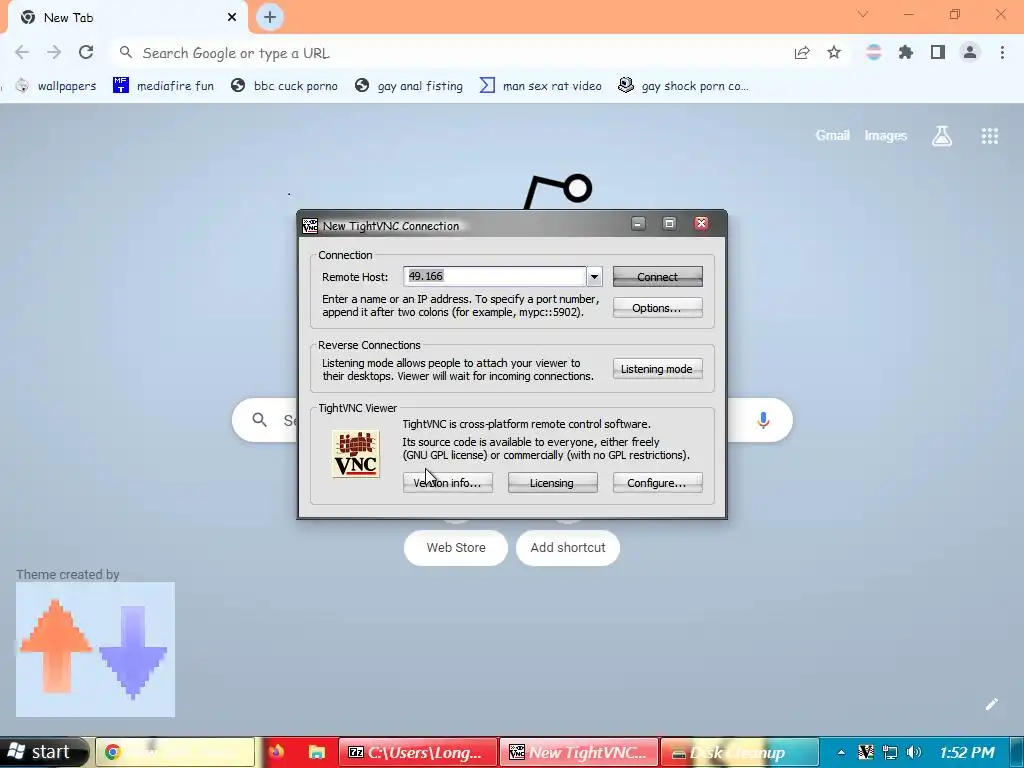Open the Google Images link
Image resolution: width=1024 pixels, height=768 pixels.
click(886, 135)
